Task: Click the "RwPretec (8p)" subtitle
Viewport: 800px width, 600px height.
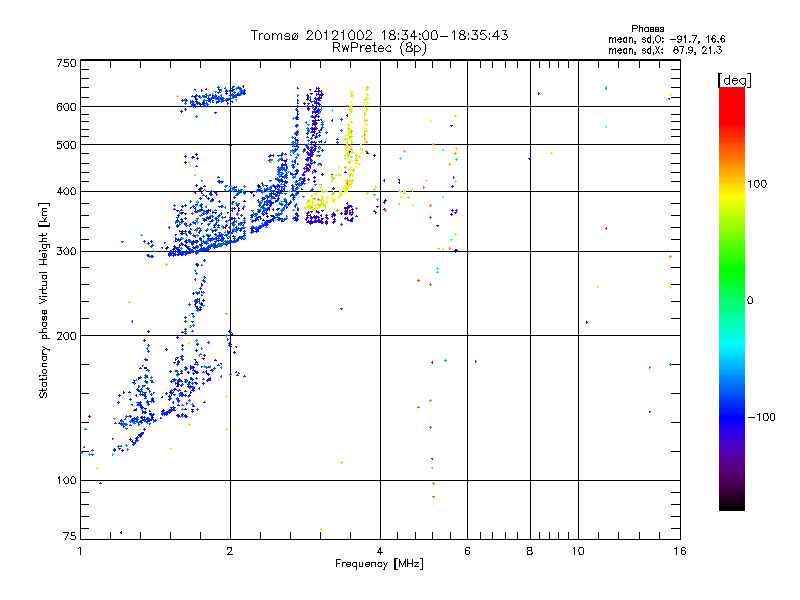Action: coord(379,48)
